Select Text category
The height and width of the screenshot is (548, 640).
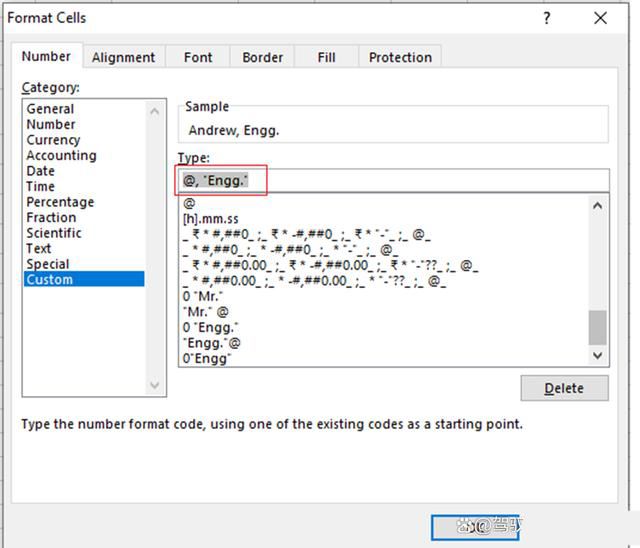tap(84, 248)
